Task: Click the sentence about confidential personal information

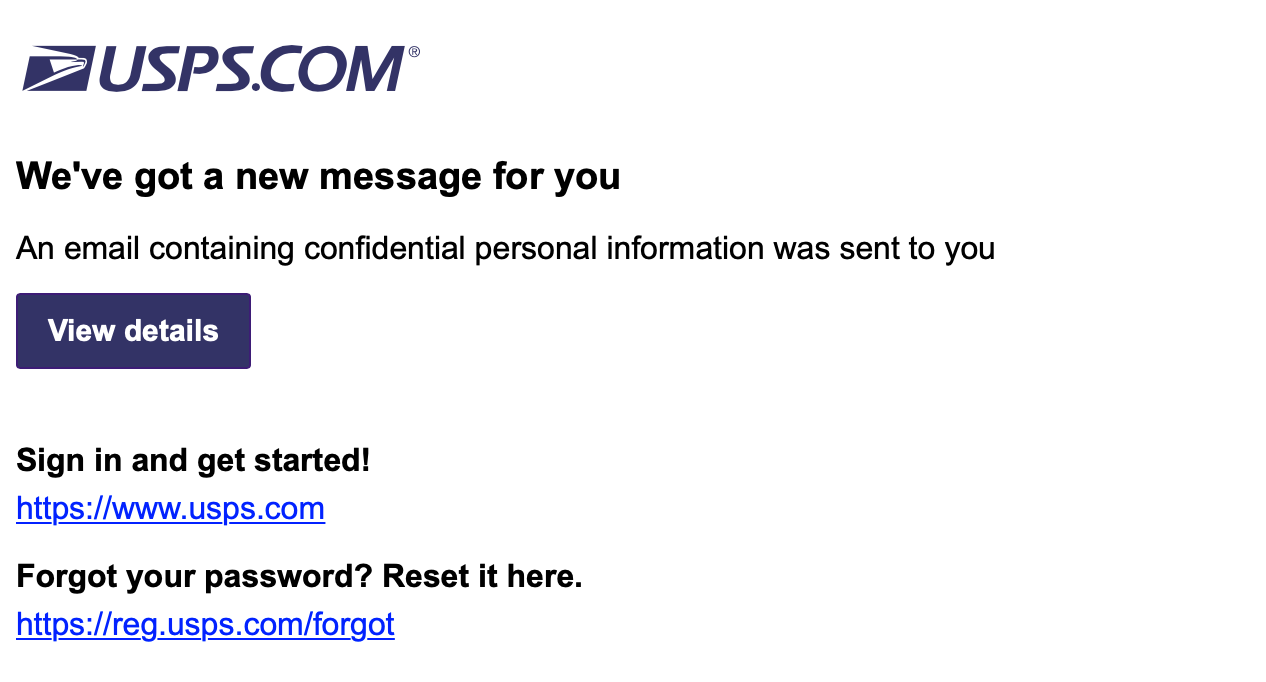Action: point(506,248)
